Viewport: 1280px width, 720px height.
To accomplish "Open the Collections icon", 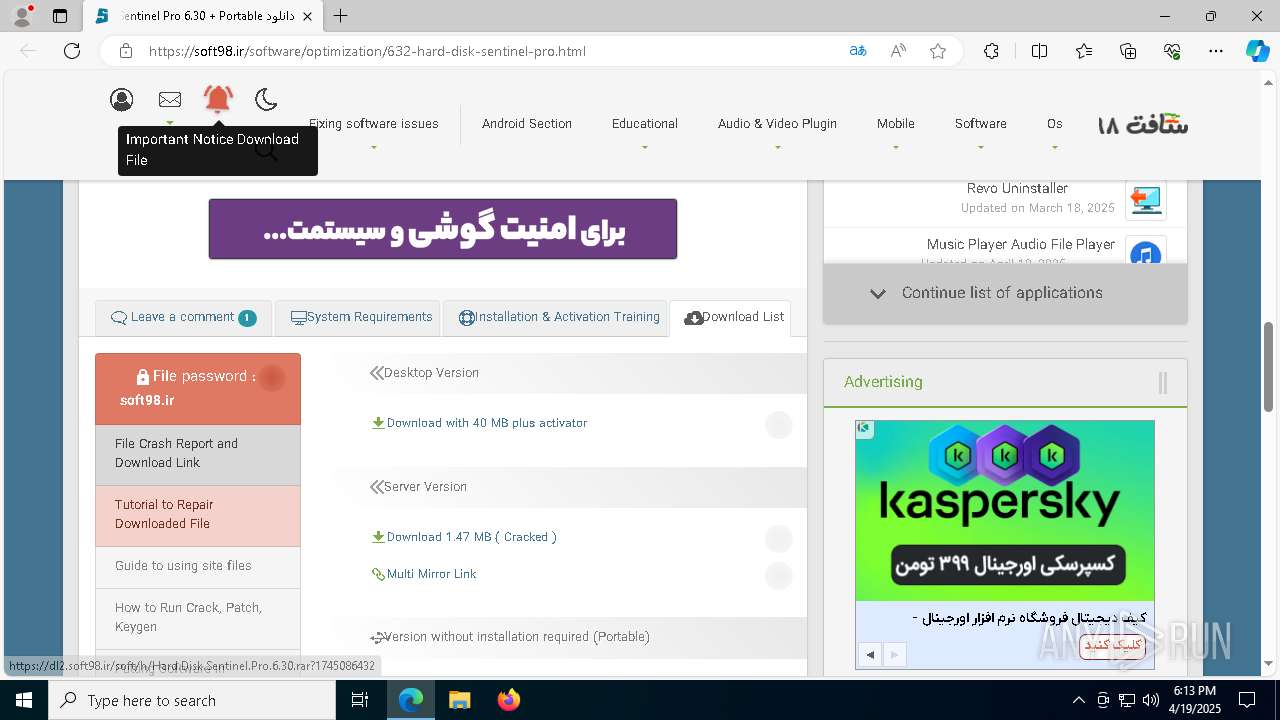I will (1128, 51).
